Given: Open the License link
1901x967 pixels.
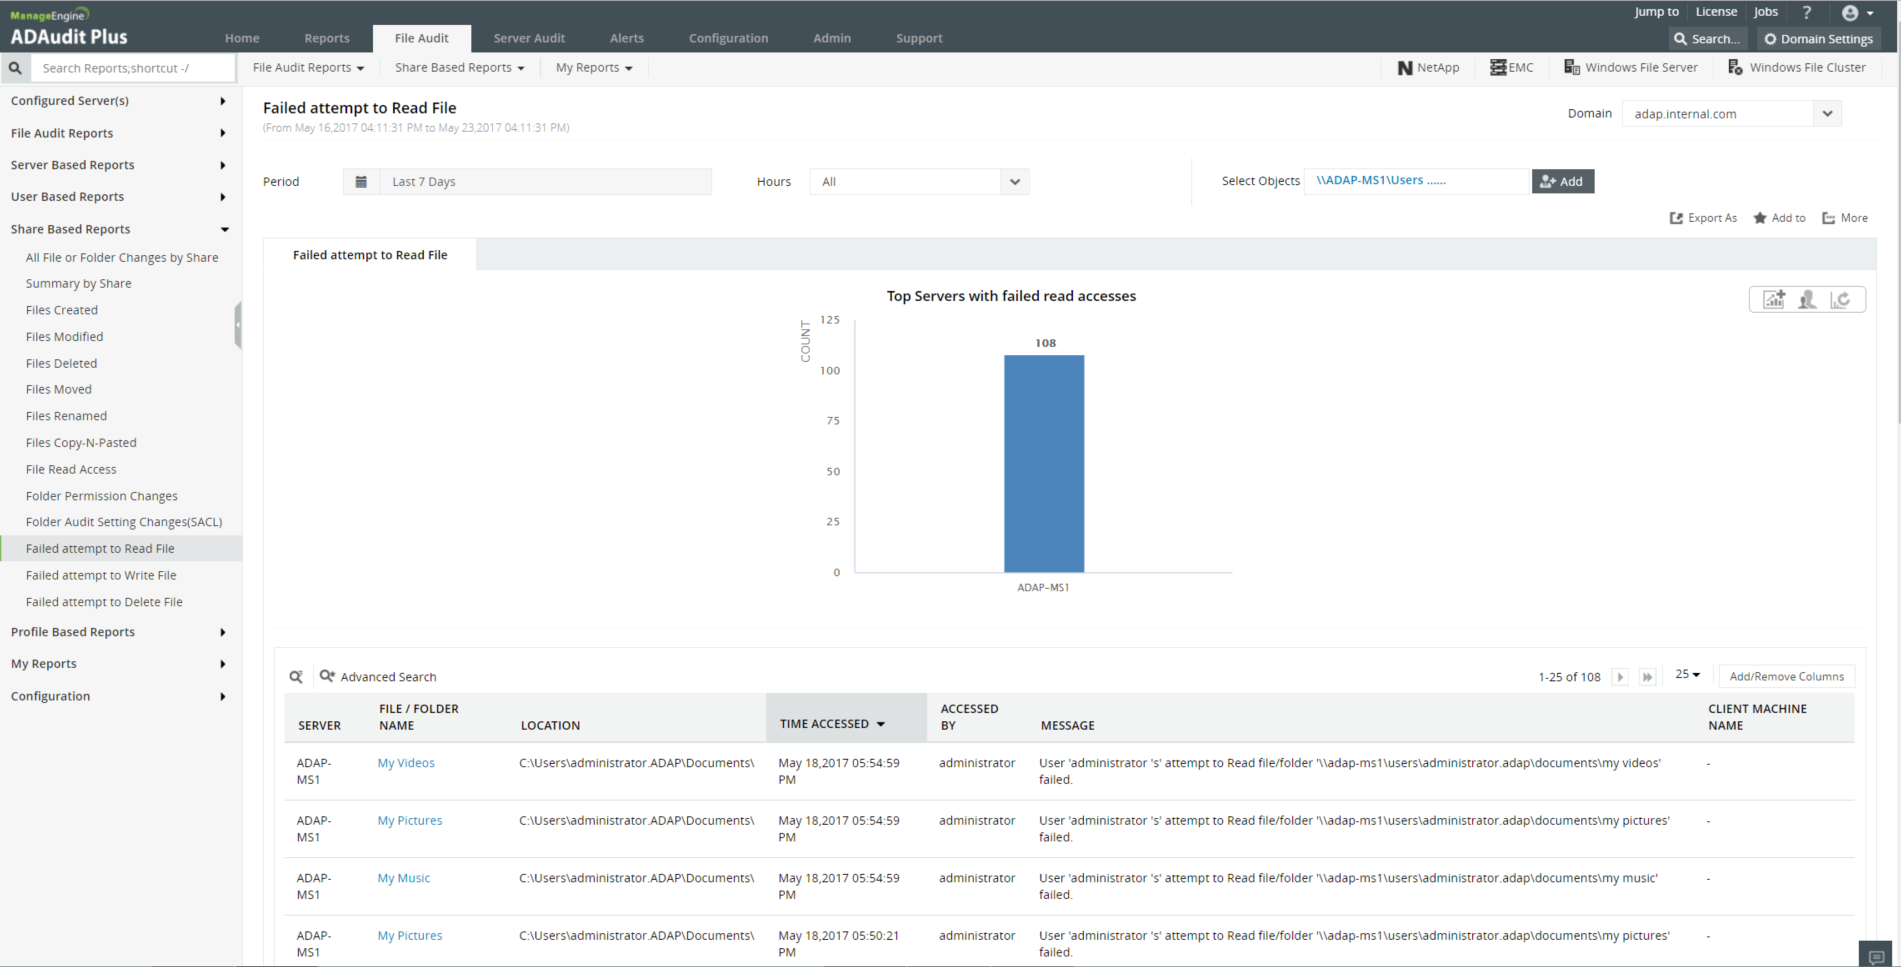Looking at the screenshot, I should (1716, 12).
